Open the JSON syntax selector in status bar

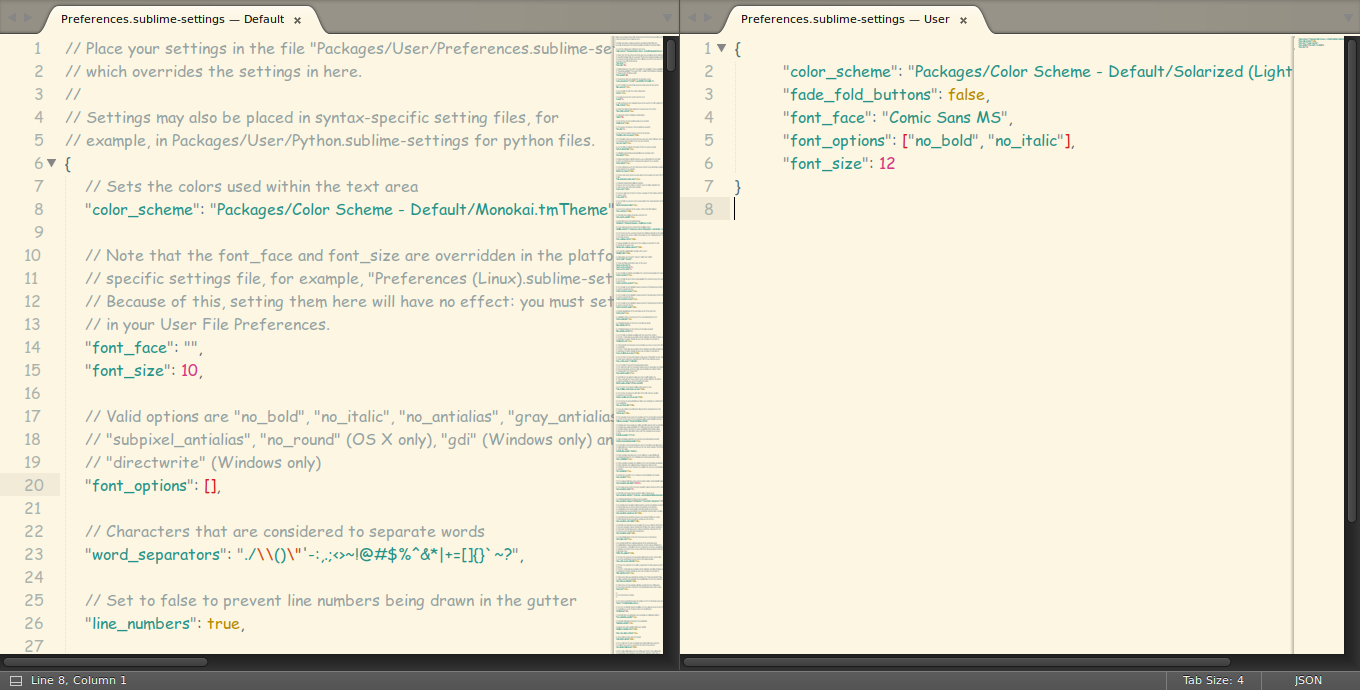(x=1308, y=680)
